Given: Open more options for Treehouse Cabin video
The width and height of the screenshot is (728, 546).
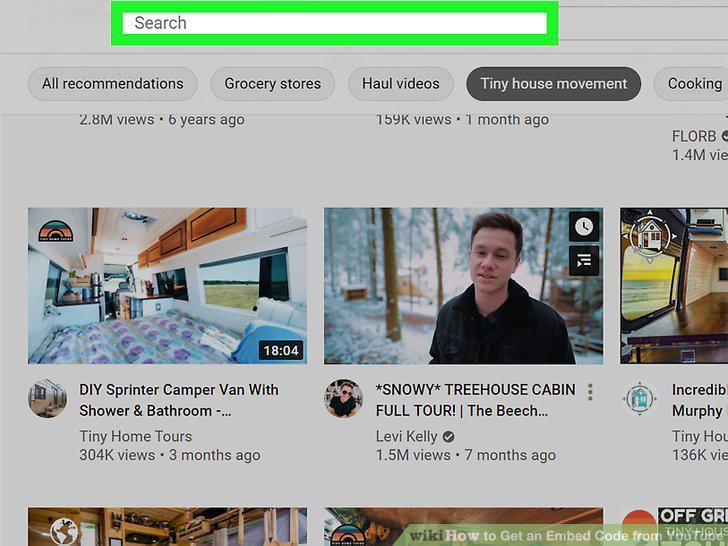Looking at the screenshot, I should click(590, 392).
